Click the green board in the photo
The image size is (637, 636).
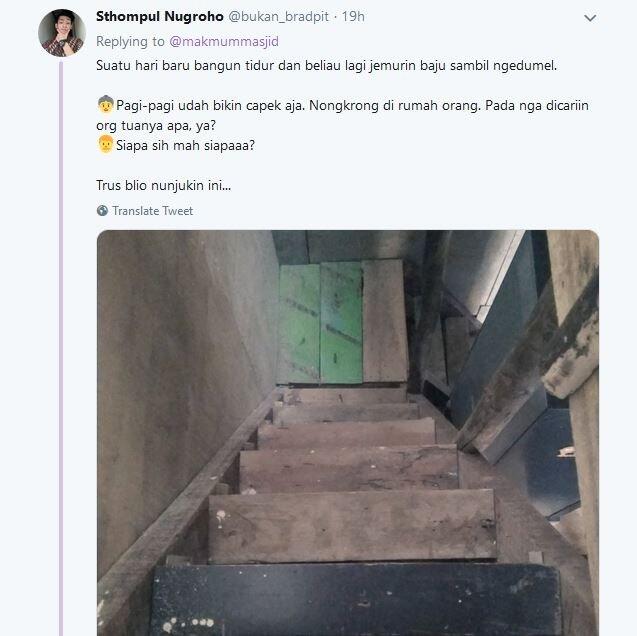pyautogui.click(x=320, y=322)
